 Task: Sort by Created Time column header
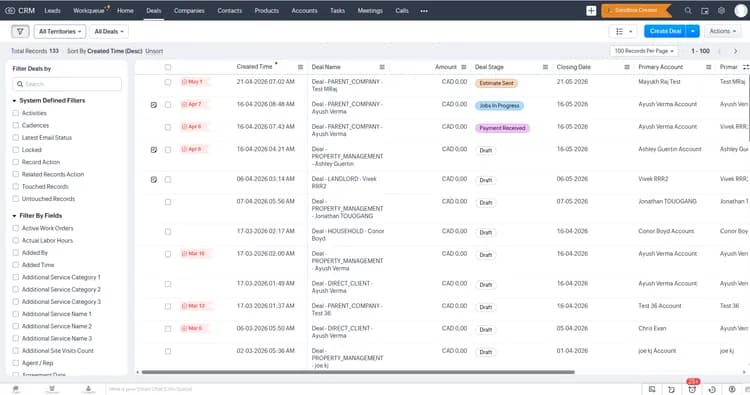(x=254, y=67)
